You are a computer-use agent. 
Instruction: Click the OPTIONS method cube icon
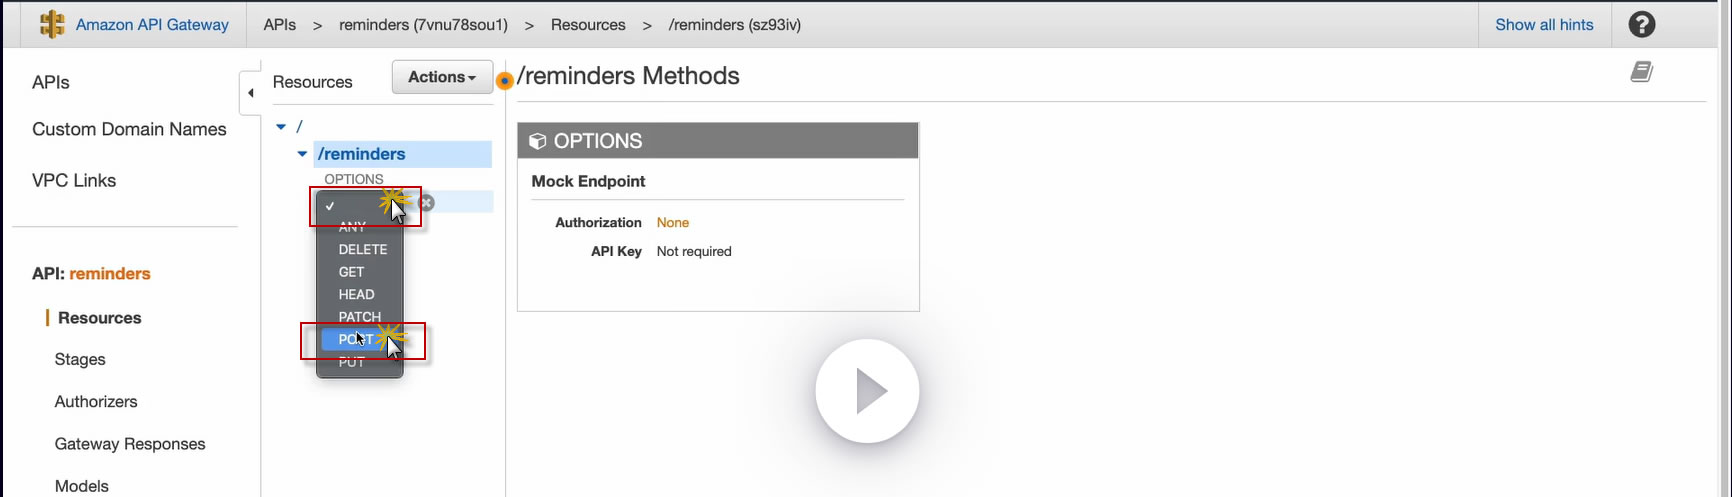[537, 141]
